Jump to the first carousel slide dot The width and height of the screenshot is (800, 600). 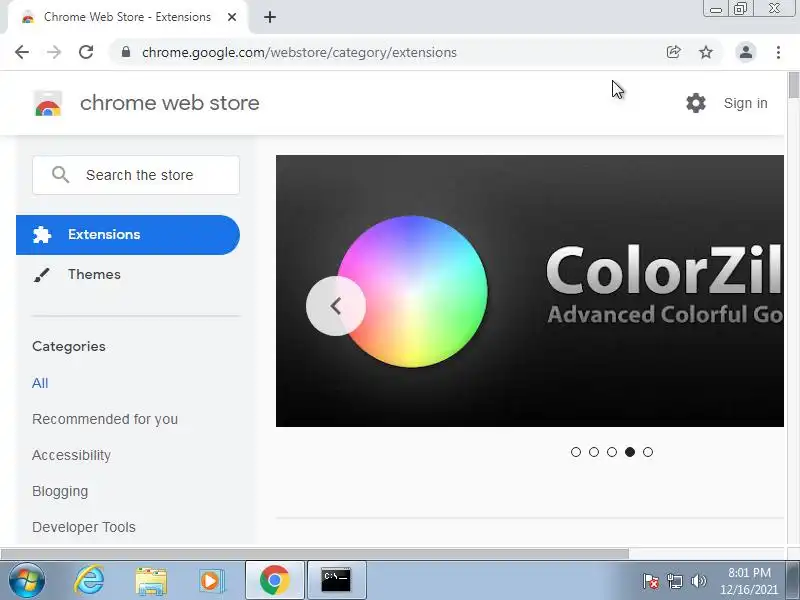point(576,452)
